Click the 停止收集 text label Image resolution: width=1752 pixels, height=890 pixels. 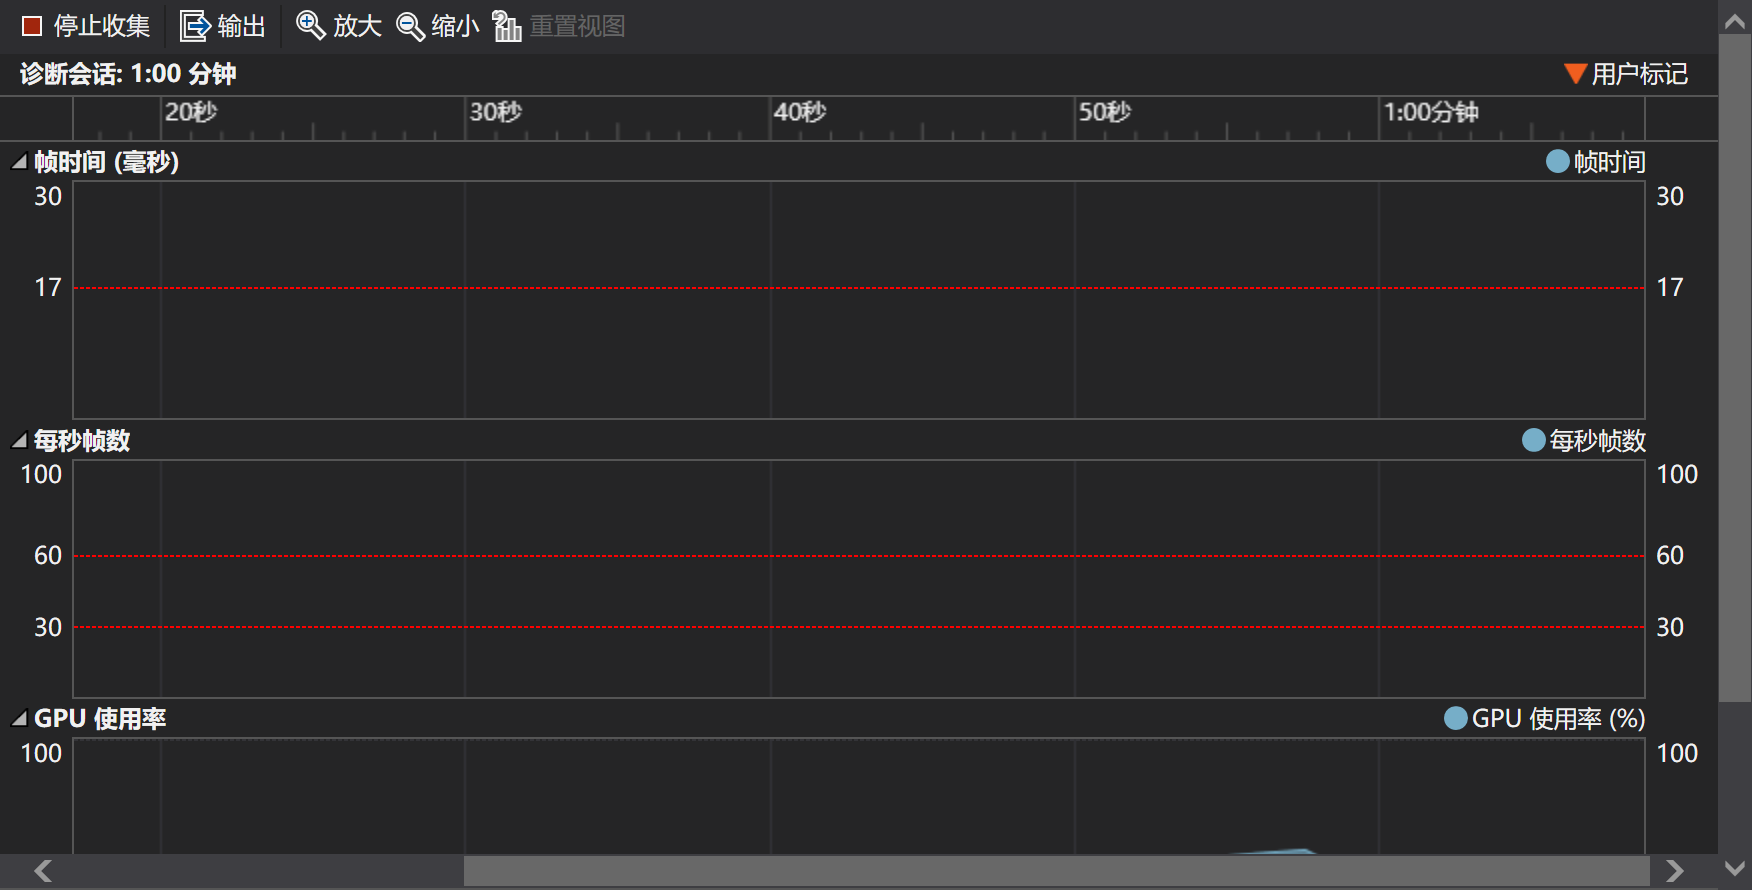click(102, 26)
